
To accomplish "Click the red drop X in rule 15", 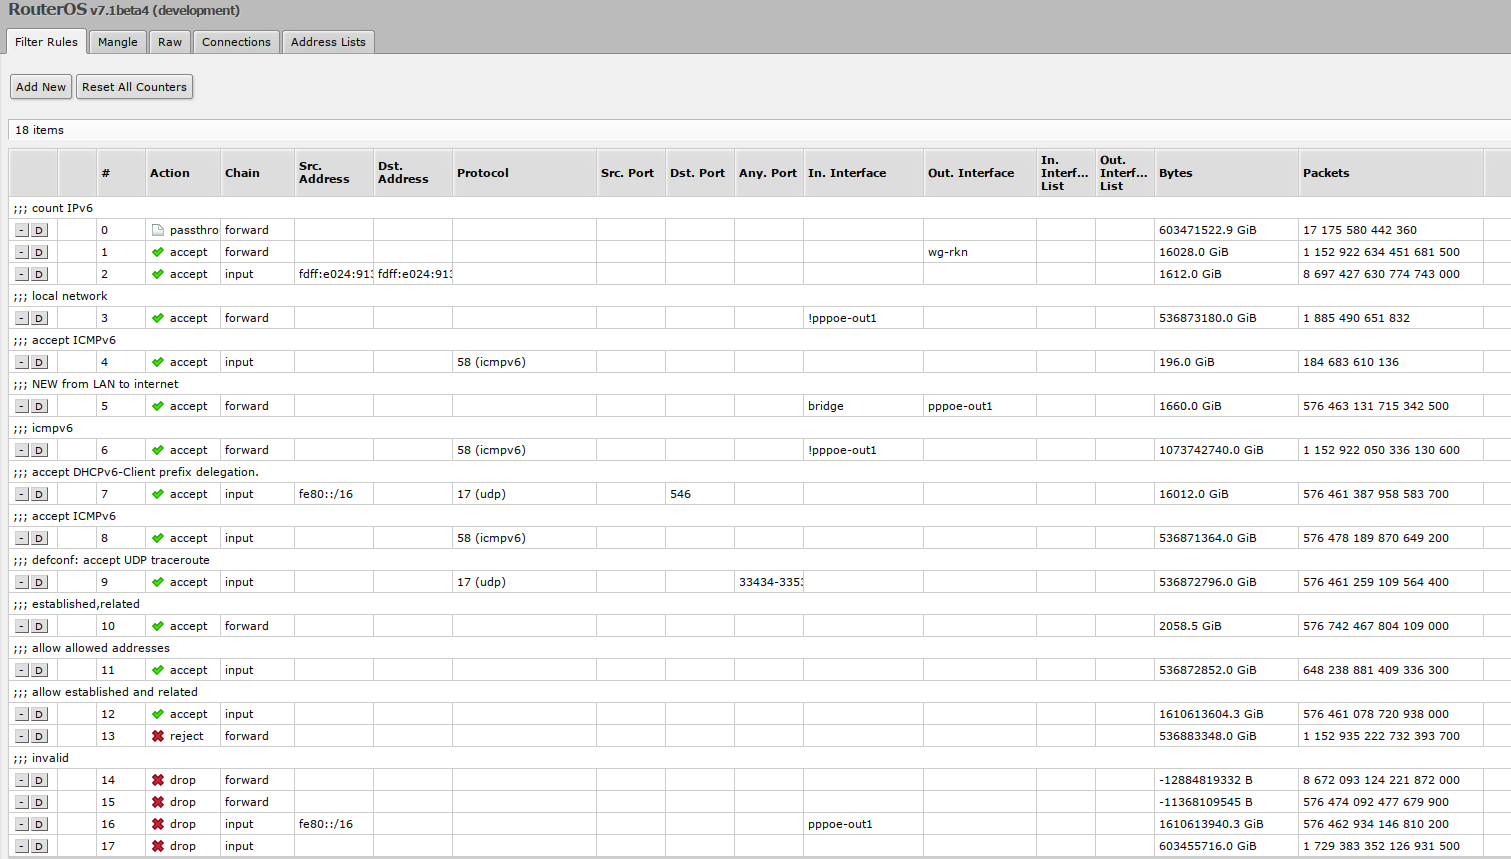I will pyautogui.click(x=158, y=802).
